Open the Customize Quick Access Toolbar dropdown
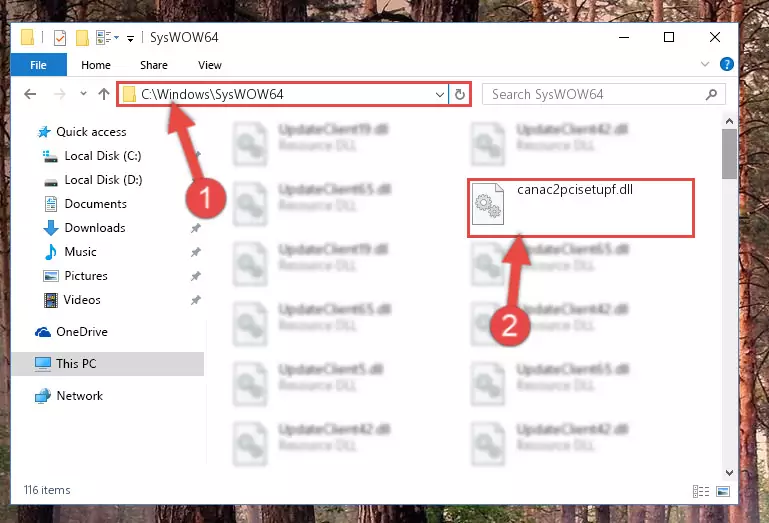 click(x=130, y=38)
